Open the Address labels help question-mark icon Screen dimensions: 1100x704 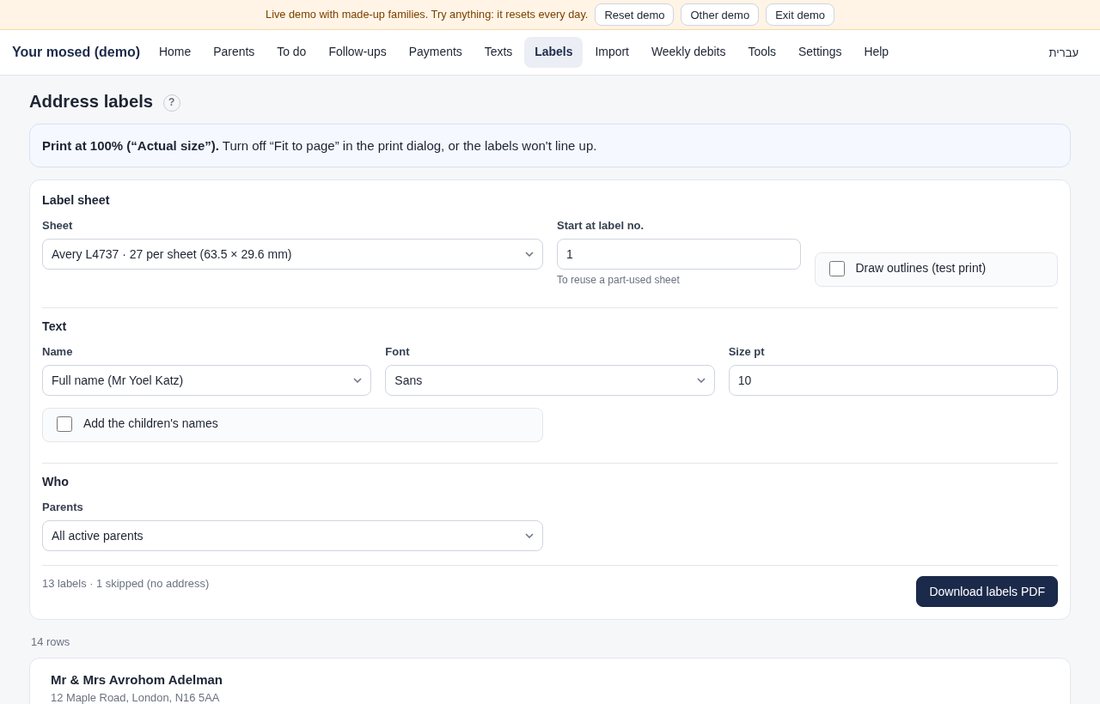[171, 102]
